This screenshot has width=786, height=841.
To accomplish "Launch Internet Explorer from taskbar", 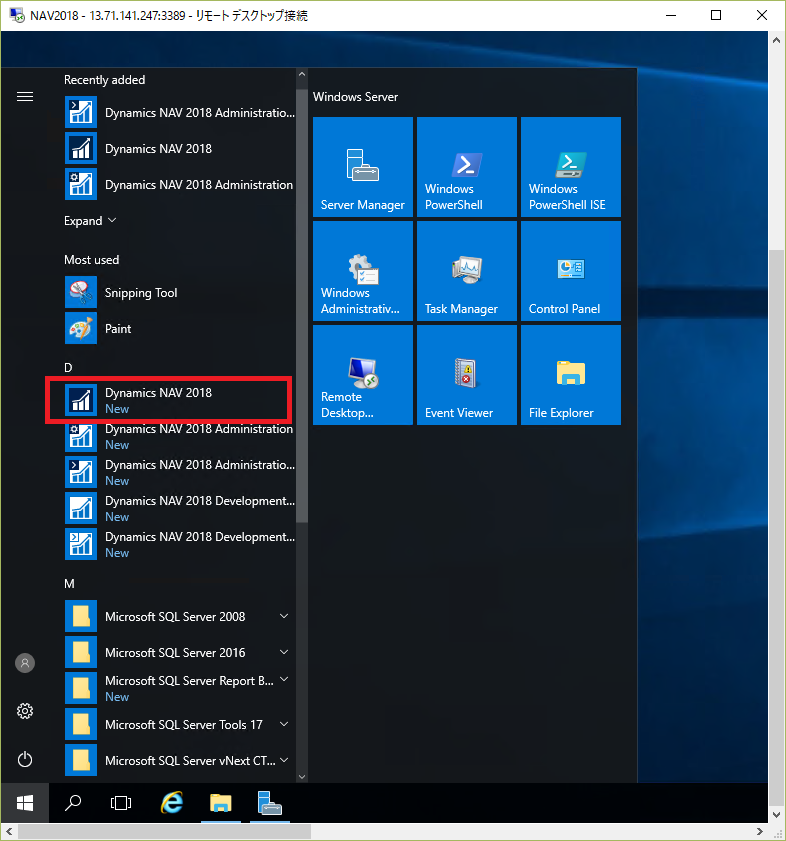I will [172, 803].
